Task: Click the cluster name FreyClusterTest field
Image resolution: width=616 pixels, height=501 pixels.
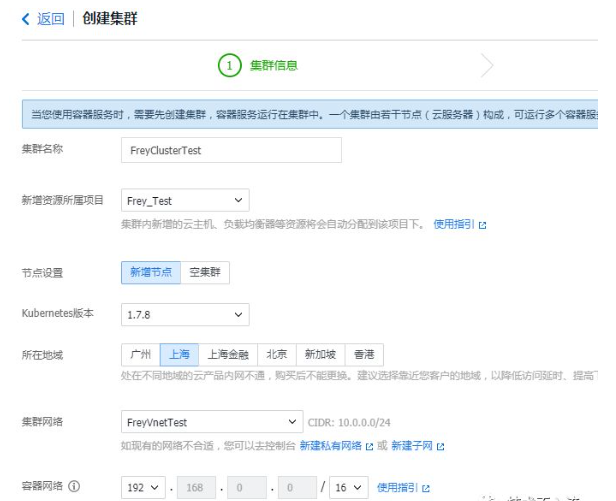Action: pos(231,150)
